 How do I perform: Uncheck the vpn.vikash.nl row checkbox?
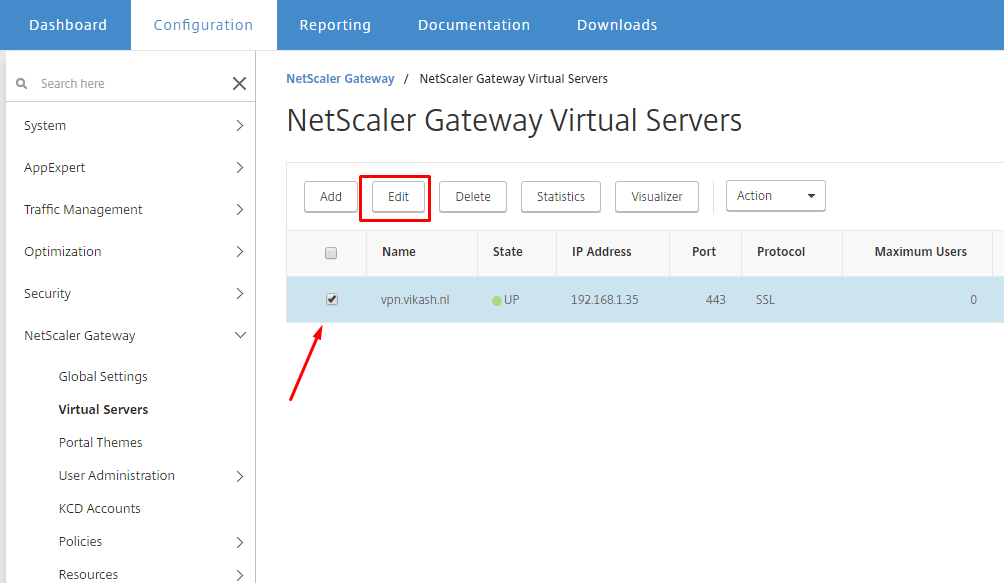coord(332,299)
